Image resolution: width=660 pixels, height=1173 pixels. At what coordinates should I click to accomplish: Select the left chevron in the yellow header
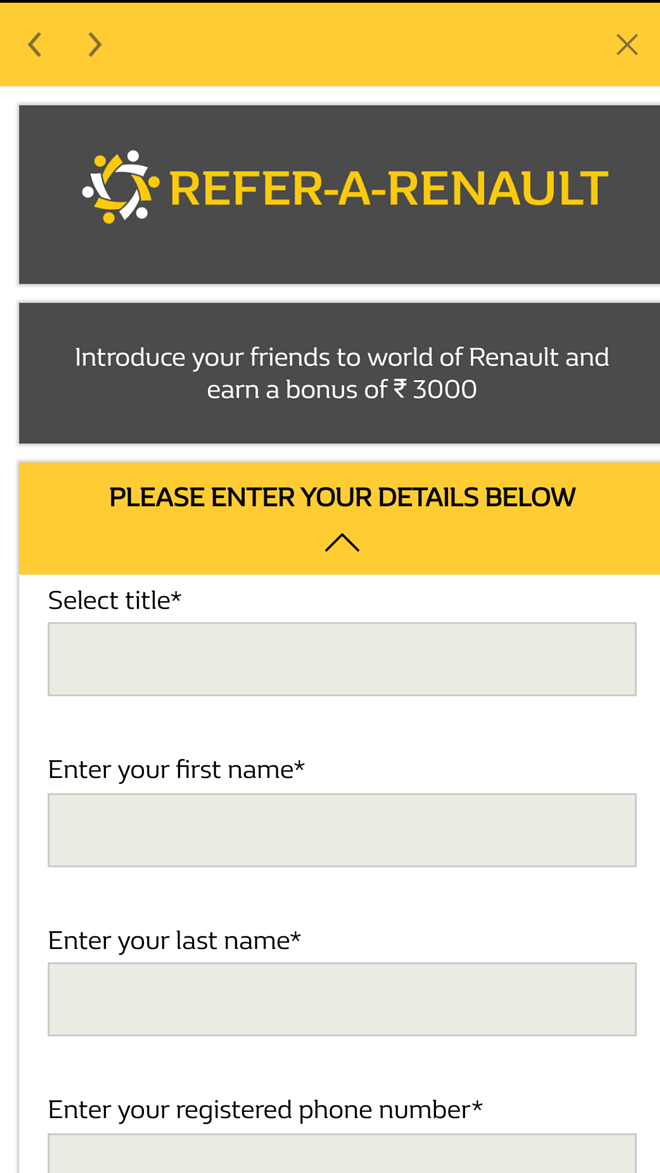tap(33, 43)
